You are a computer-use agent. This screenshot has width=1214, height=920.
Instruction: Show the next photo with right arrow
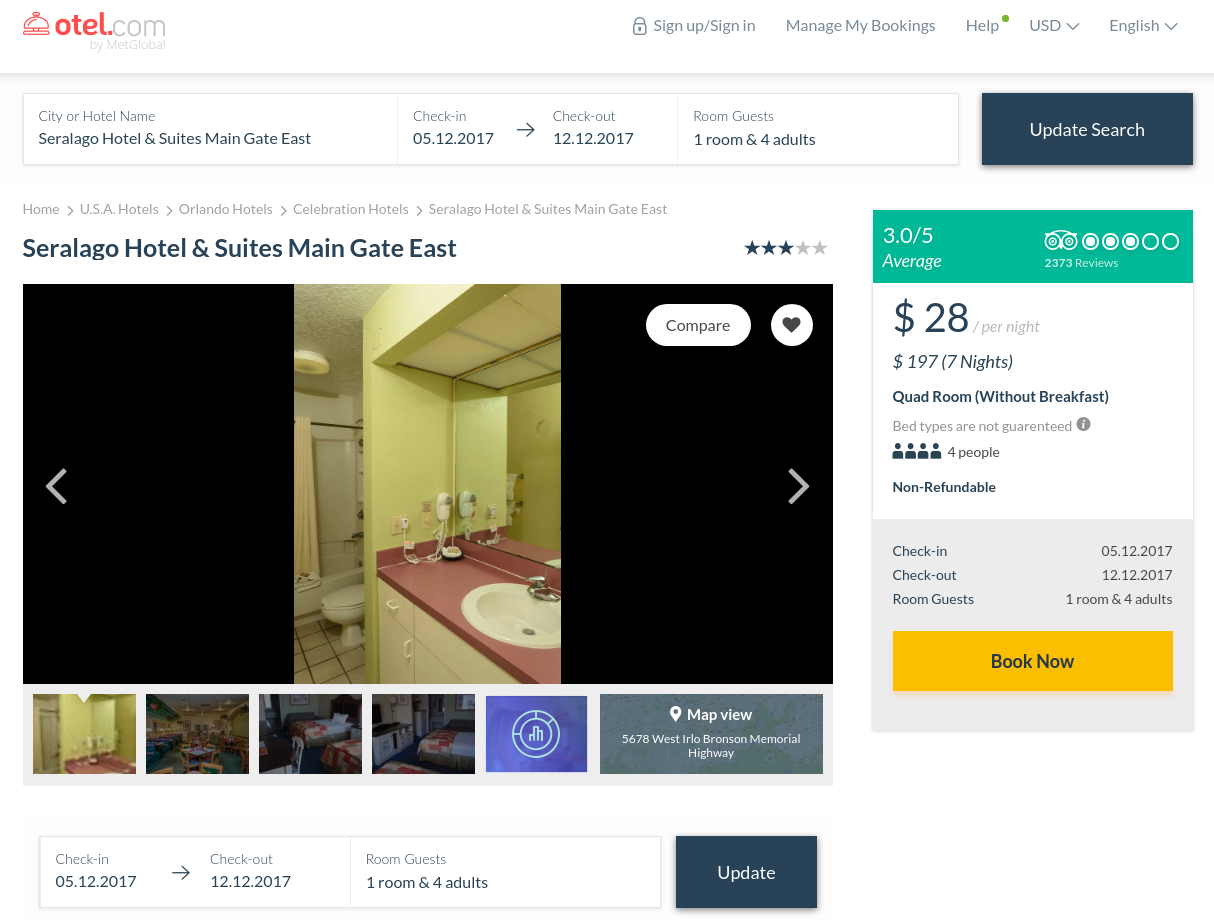(x=798, y=486)
